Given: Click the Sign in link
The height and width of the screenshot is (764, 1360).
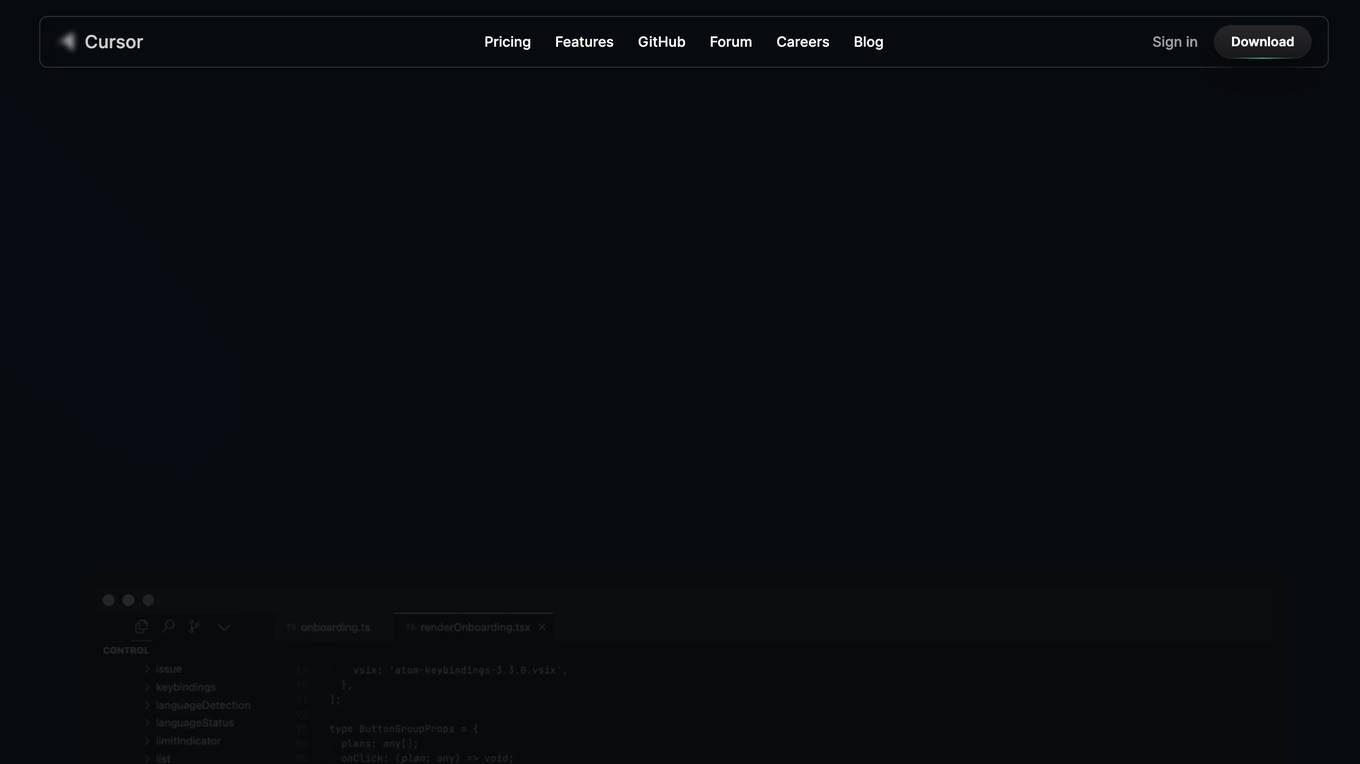Looking at the screenshot, I should tap(1174, 42).
